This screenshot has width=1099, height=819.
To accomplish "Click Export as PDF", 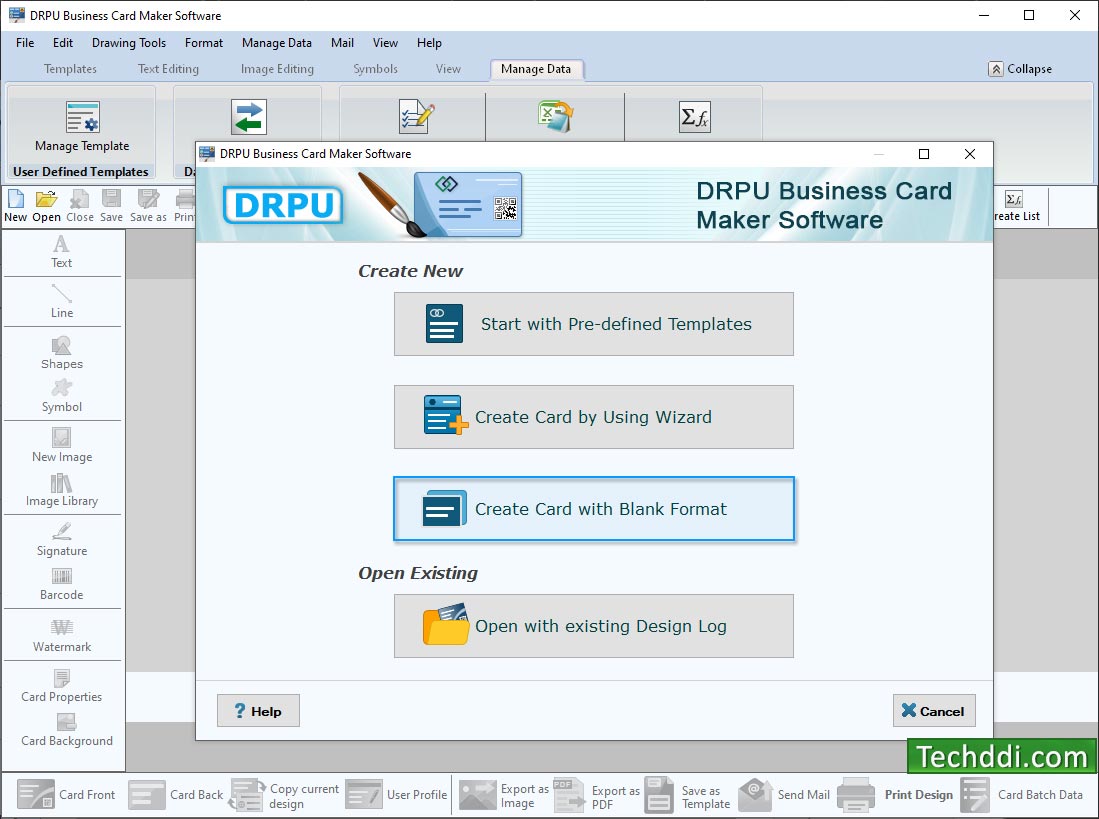I will [596, 795].
